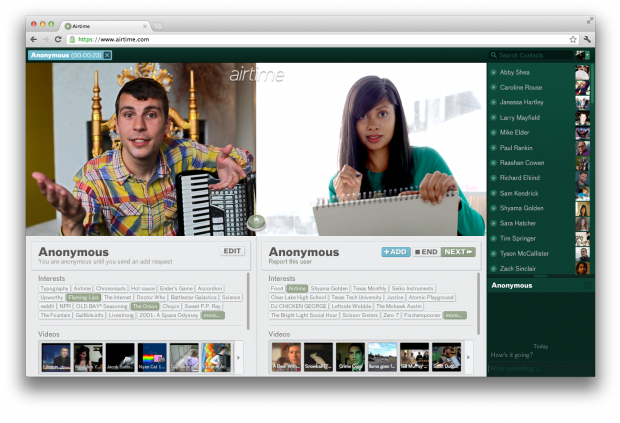Click the round star applause button
The width and height of the screenshot is (620, 423).
[x=256, y=222]
